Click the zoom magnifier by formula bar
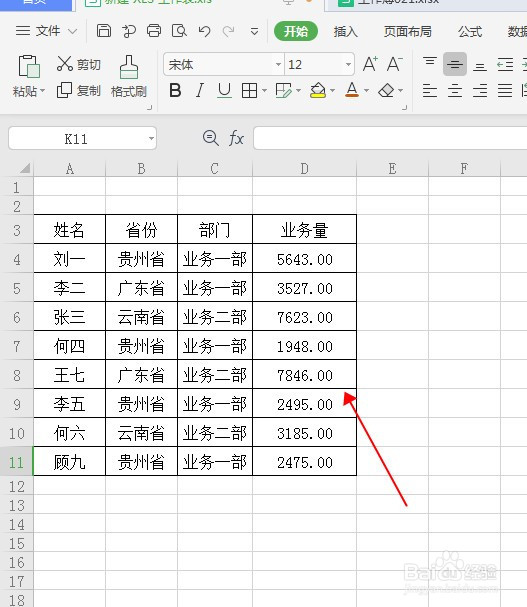The height and width of the screenshot is (607, 527). click(x=211, y=138)
